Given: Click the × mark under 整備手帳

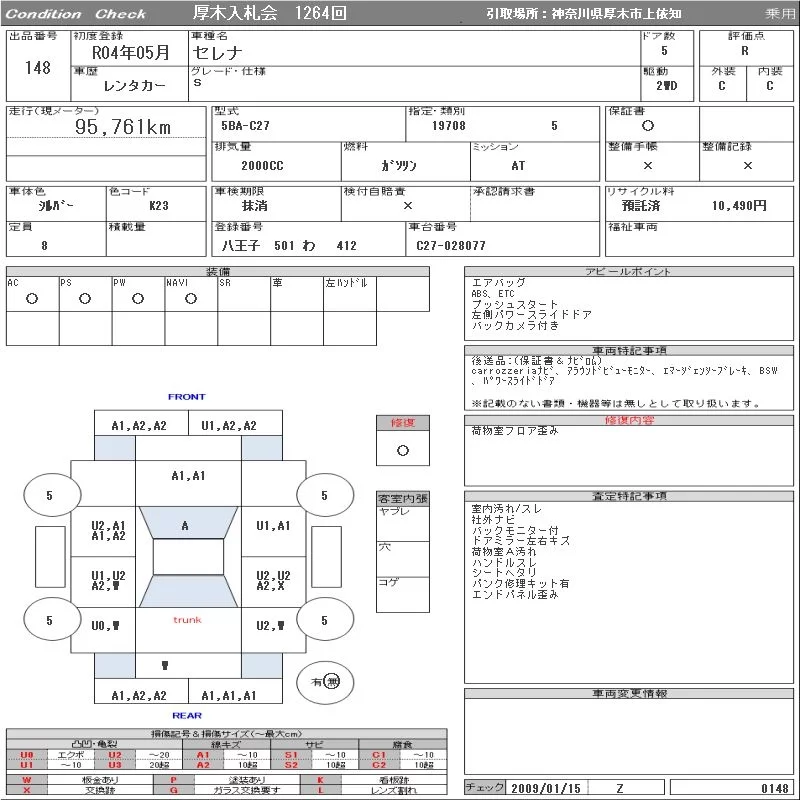Looking at the screenshot, I should (647, 165).
